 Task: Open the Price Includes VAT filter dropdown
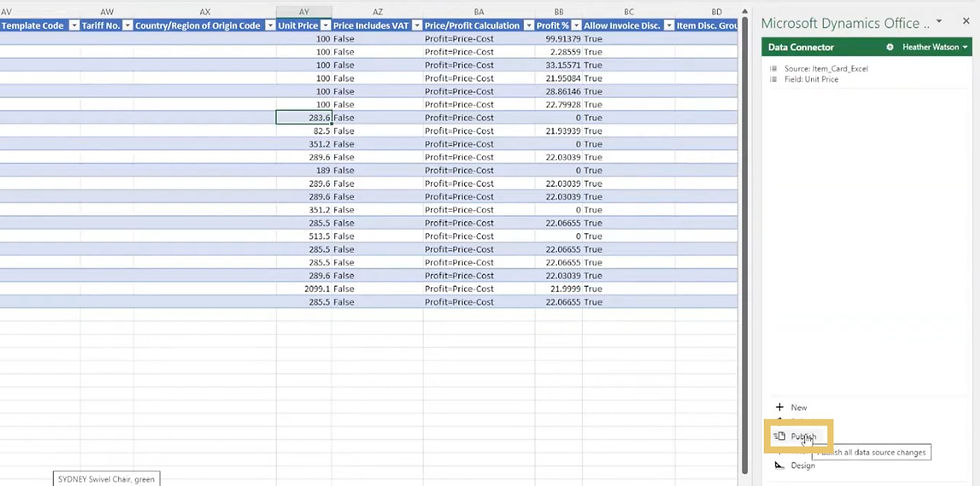click(417, 26)
